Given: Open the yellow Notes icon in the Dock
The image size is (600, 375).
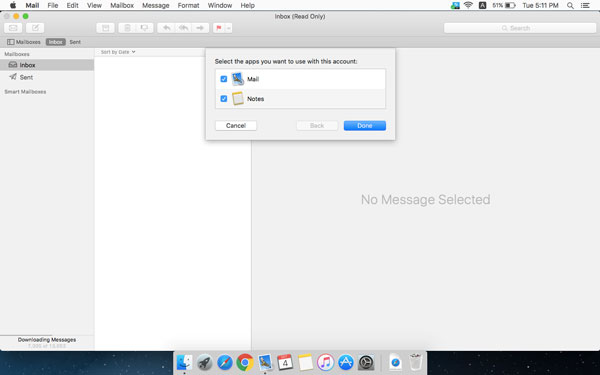Looking at the screenshot, I should coord(305,362).
